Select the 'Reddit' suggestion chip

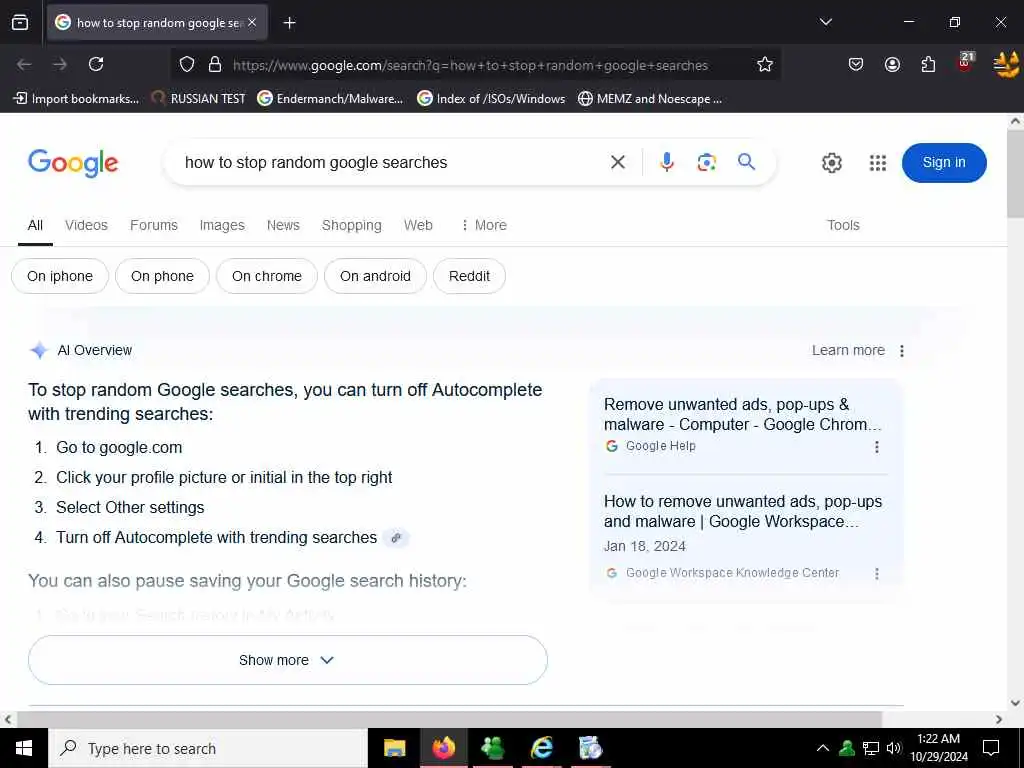click(469, 276)
